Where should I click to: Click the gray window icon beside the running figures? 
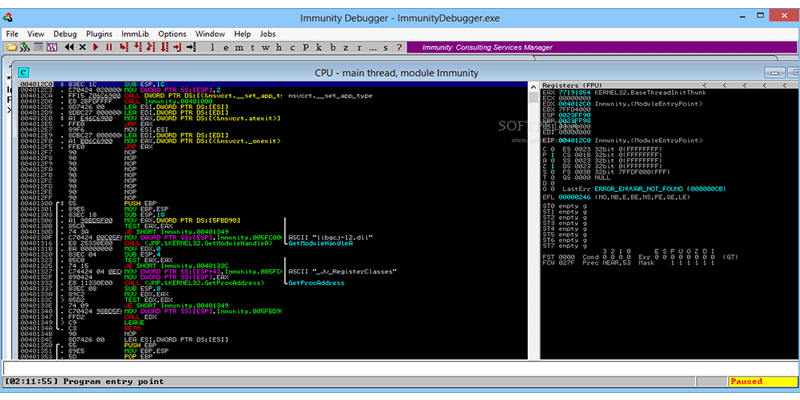(38, 47)
